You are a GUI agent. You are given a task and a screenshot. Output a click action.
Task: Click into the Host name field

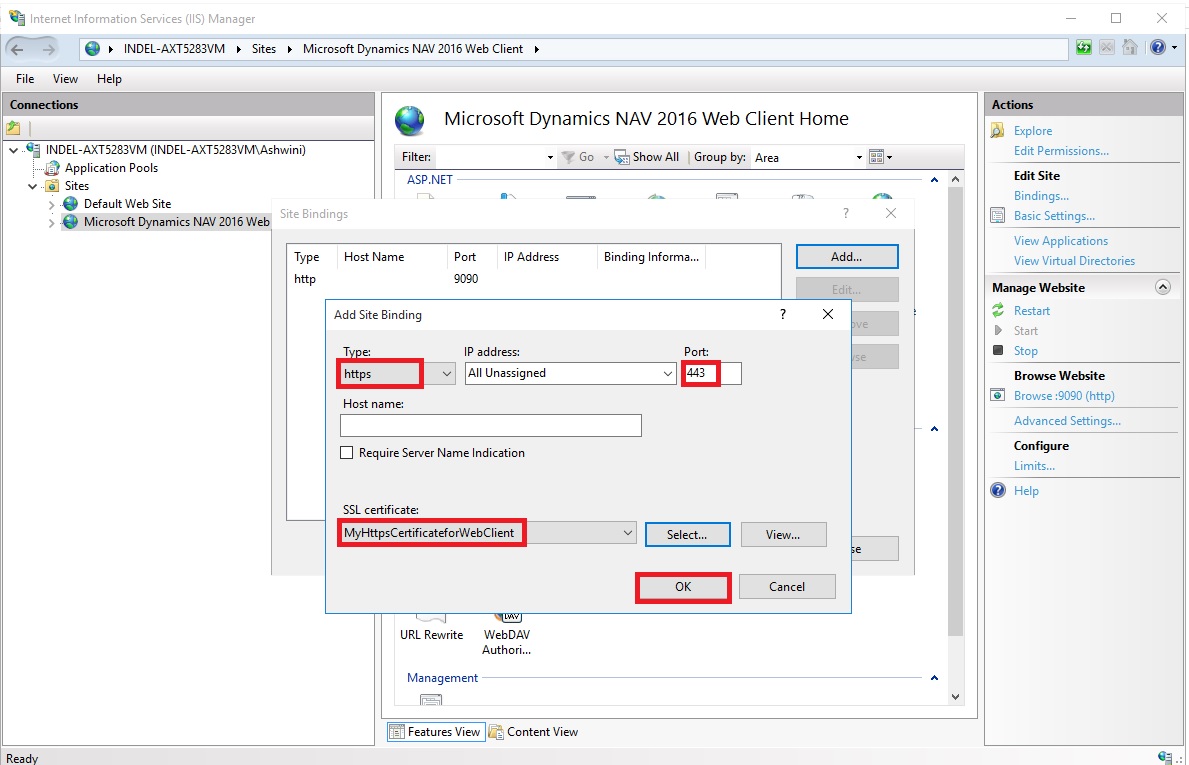point(490,426)
